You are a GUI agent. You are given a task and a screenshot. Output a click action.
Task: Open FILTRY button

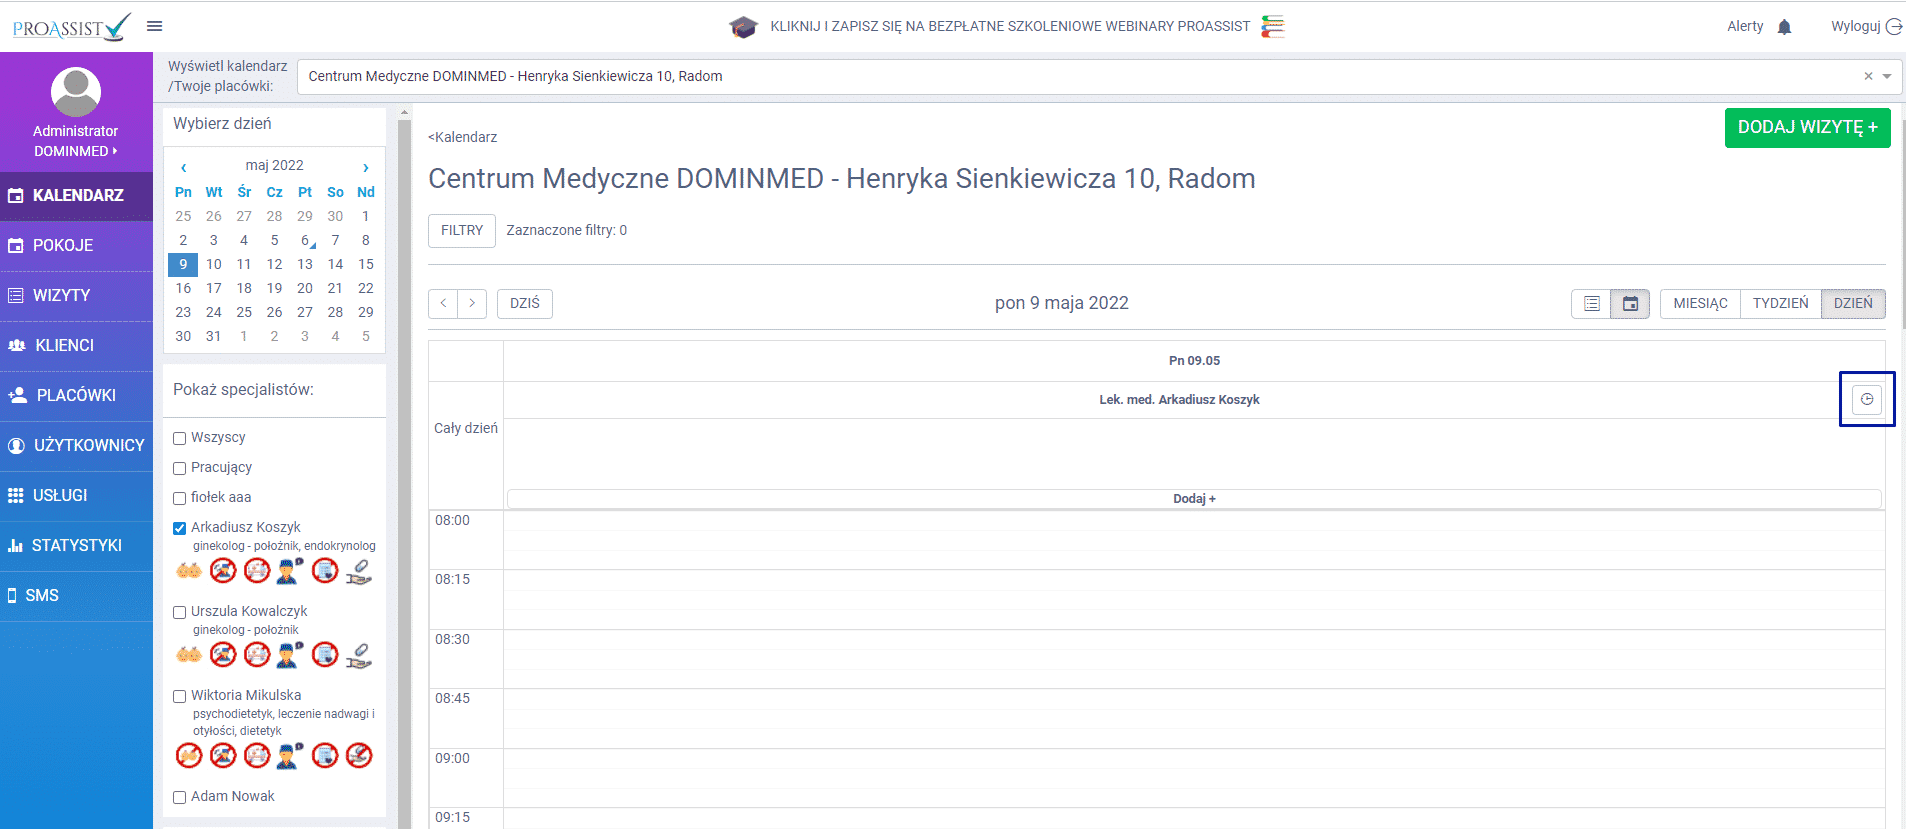[x=462, y=230]
